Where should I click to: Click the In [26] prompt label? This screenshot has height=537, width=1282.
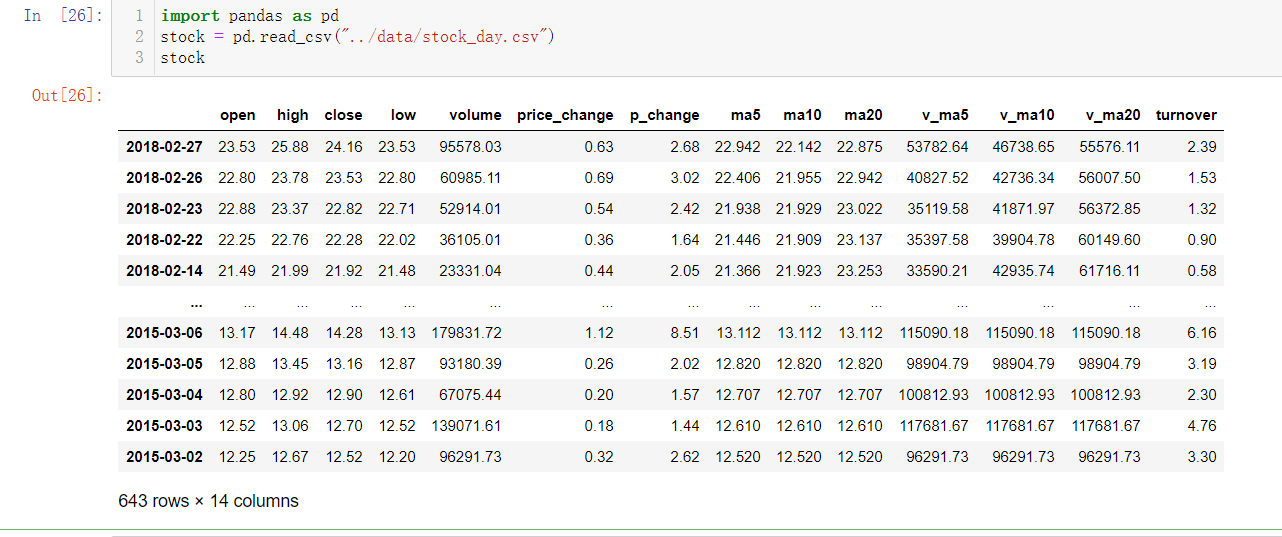[x=62, y=17]
